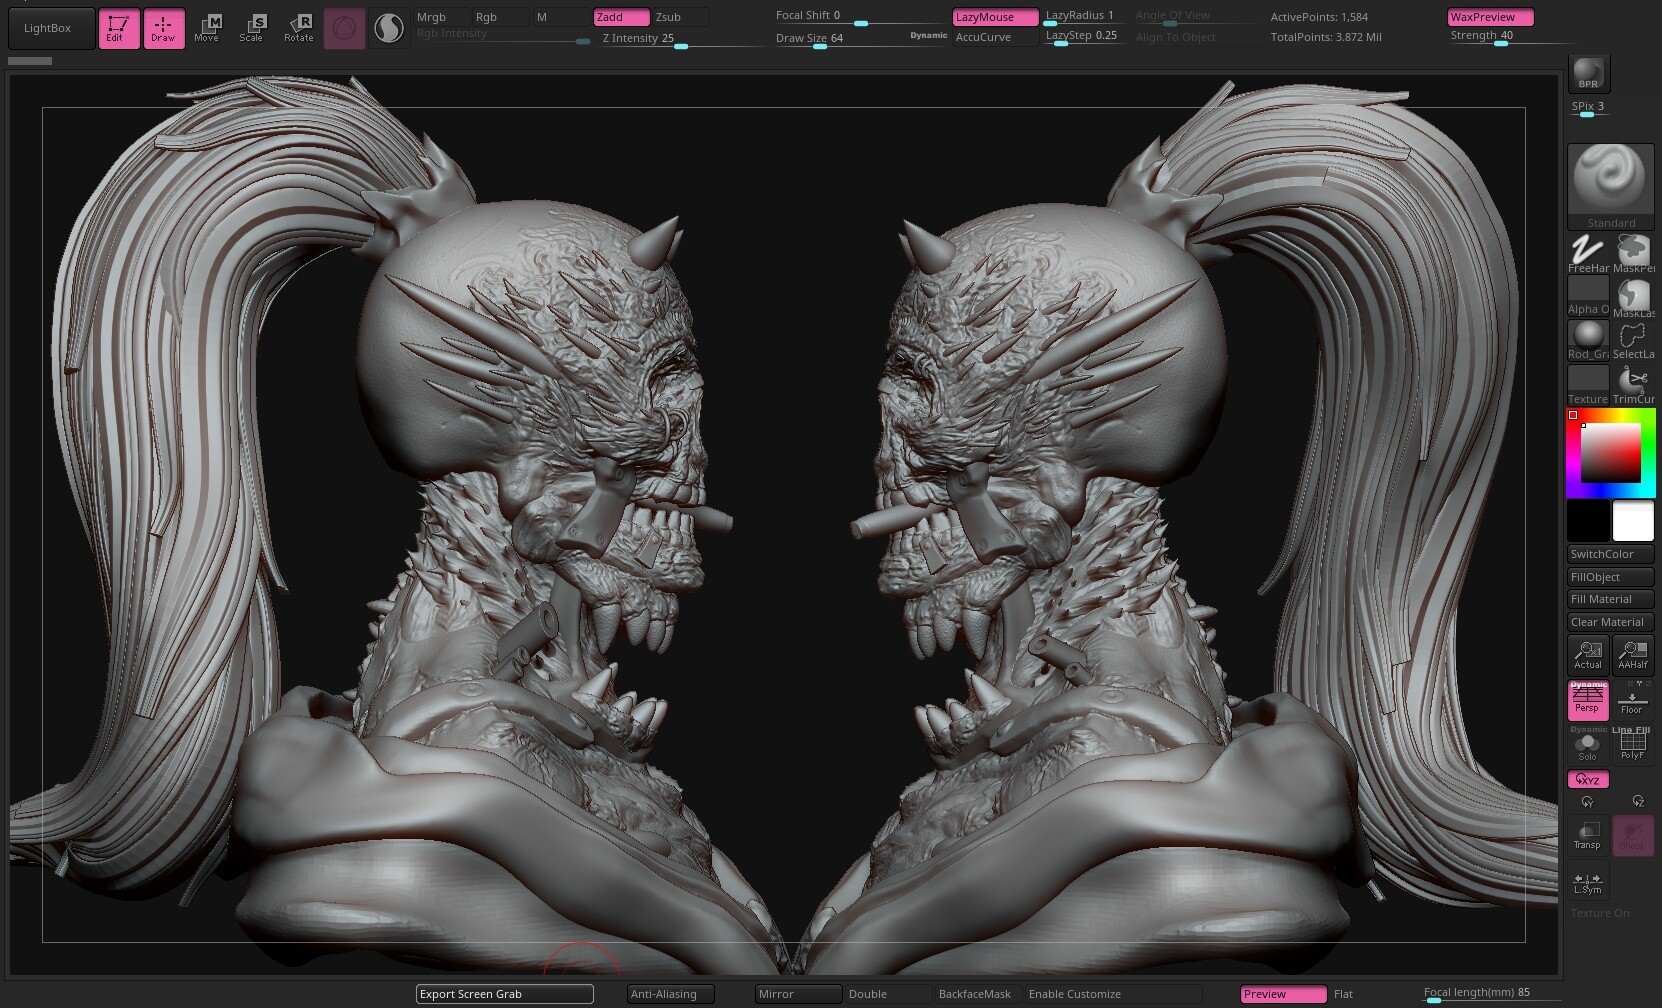Viewport: 1662px width, 1008px height.
Task: Open the Alpha selector
Action: [1588, 297]
